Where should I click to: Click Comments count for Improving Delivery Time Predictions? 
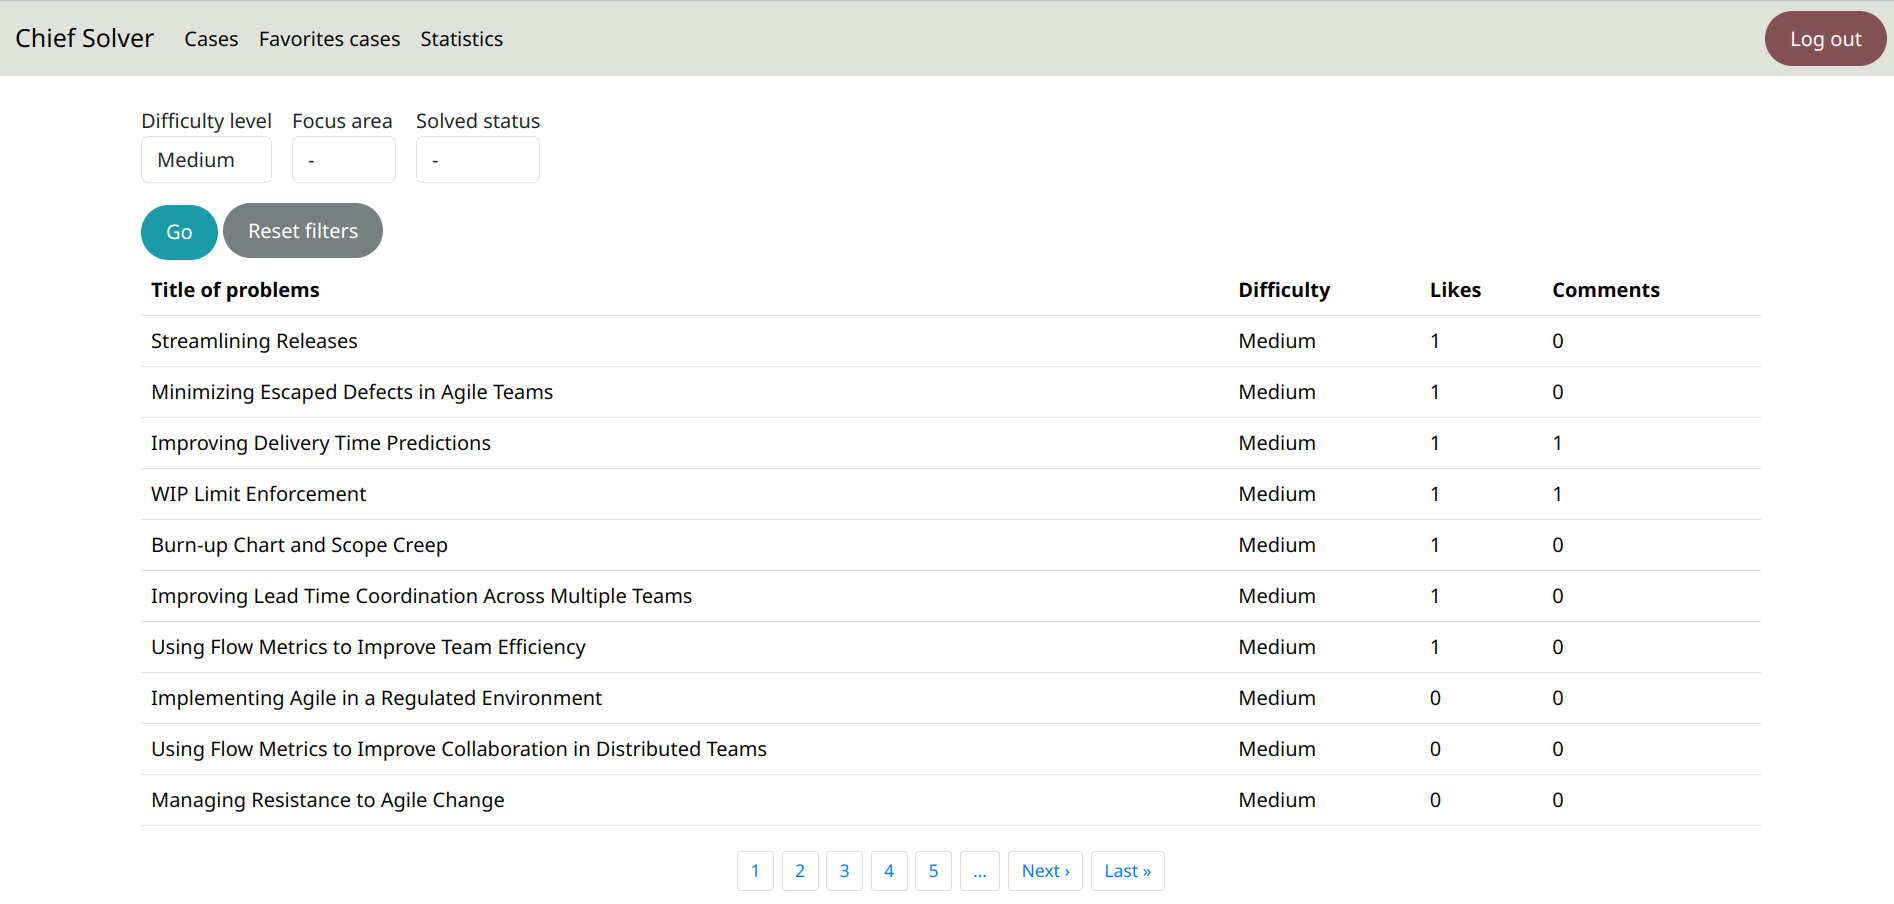(1557, 443)
